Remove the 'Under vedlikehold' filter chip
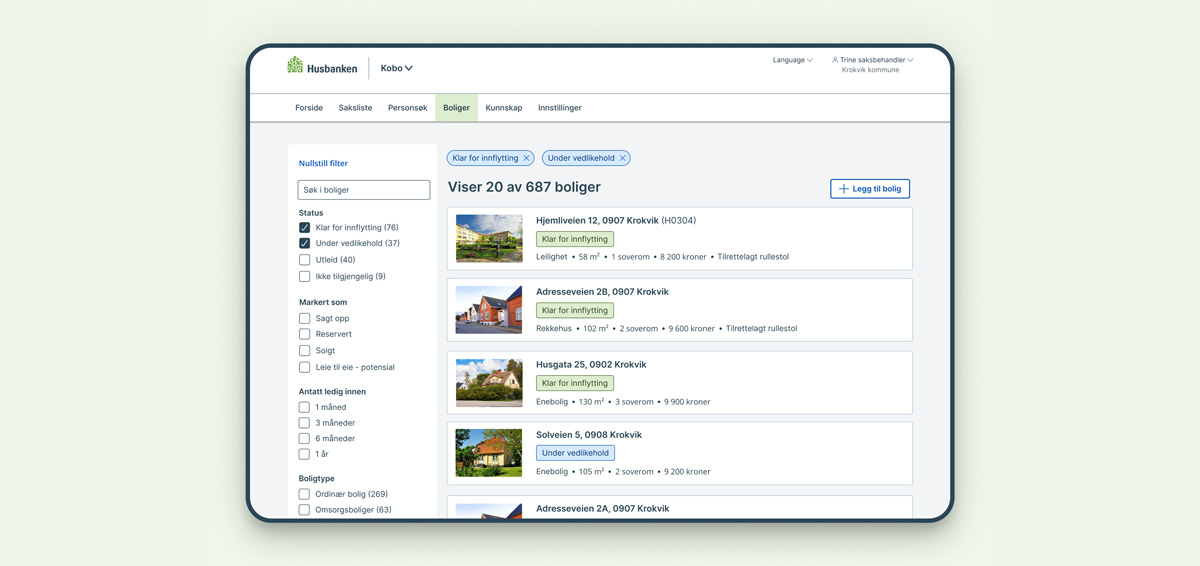Image resolution: width=1200 pixels, height=566 pixels. pos(622,158)
